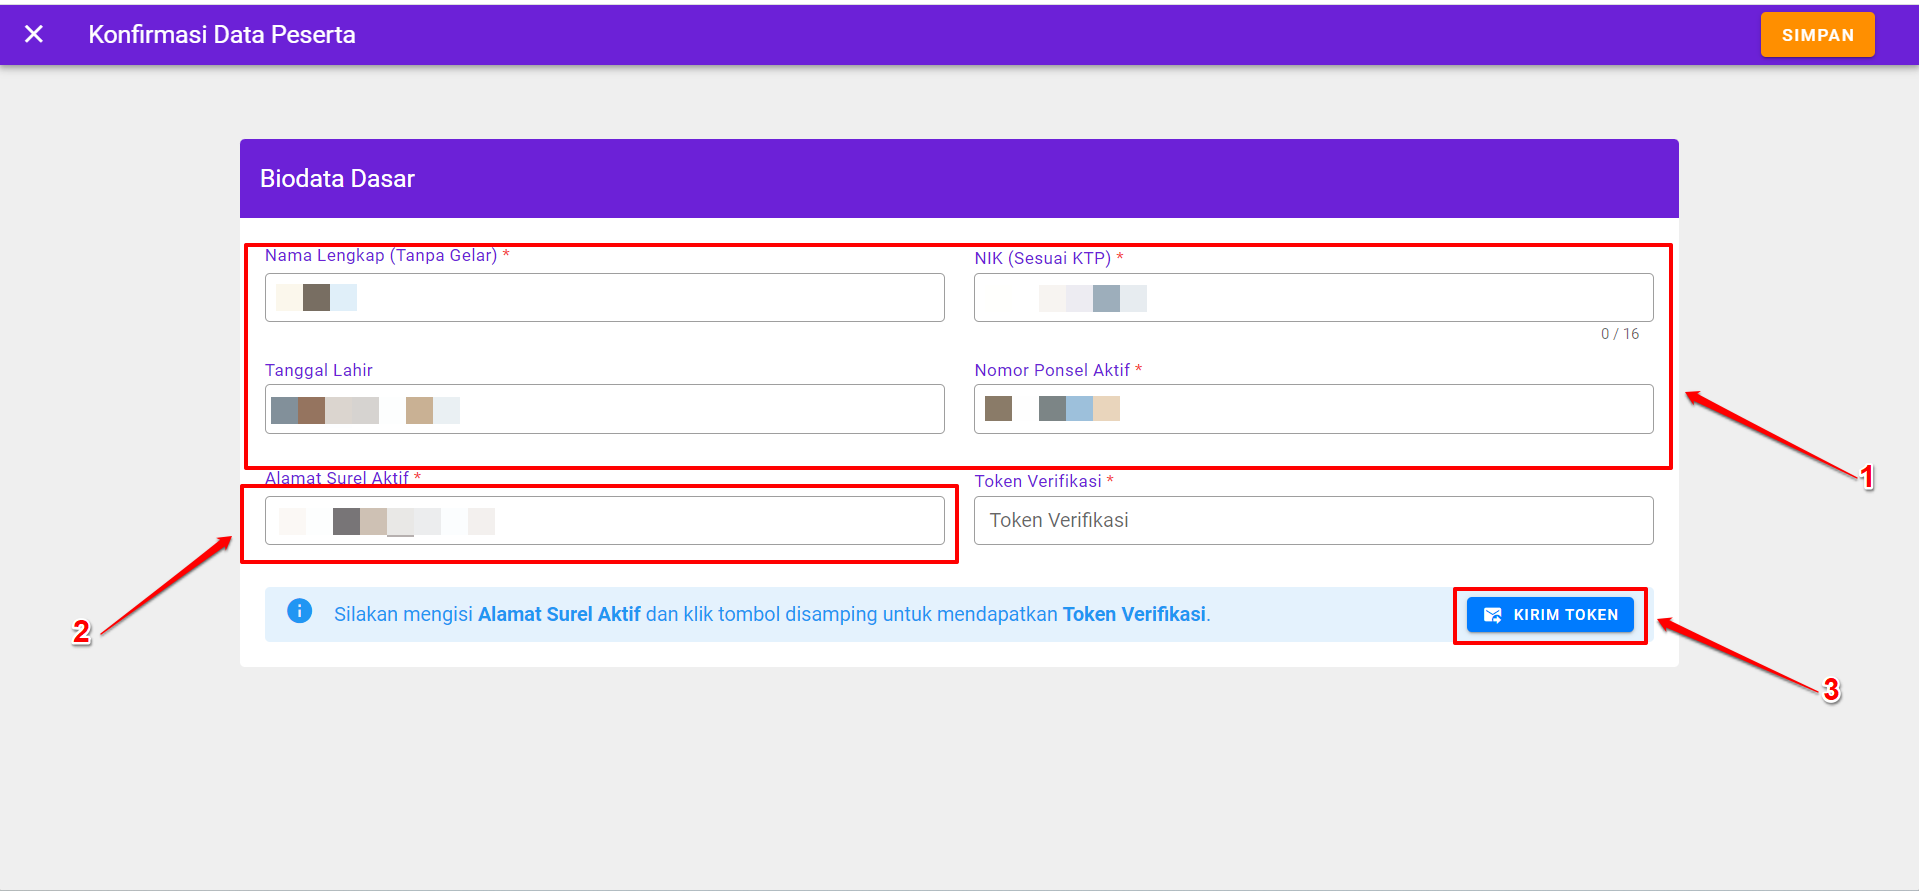The height and width of the screenshot is (891, 1919).
Task: Click the Biodata Dasar section header
Action: coord(337,179)
